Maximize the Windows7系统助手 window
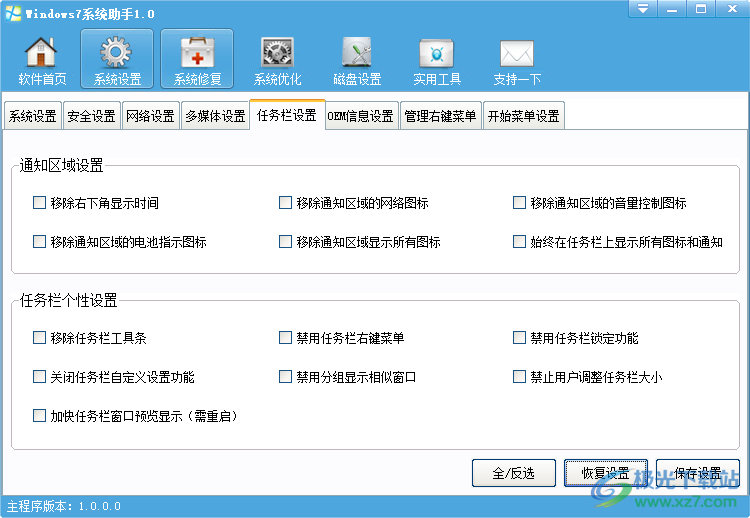The image size is (750, 518). (x=701, y=9)
